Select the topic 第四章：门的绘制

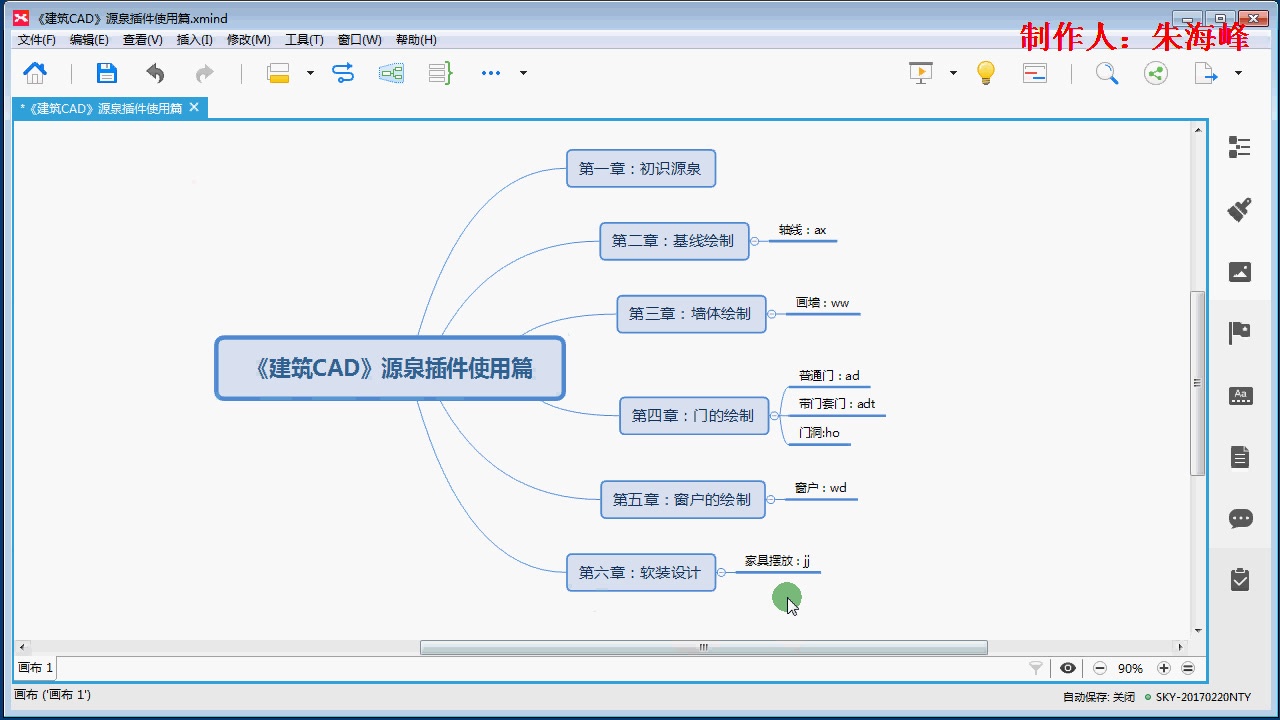coord(694,416)
